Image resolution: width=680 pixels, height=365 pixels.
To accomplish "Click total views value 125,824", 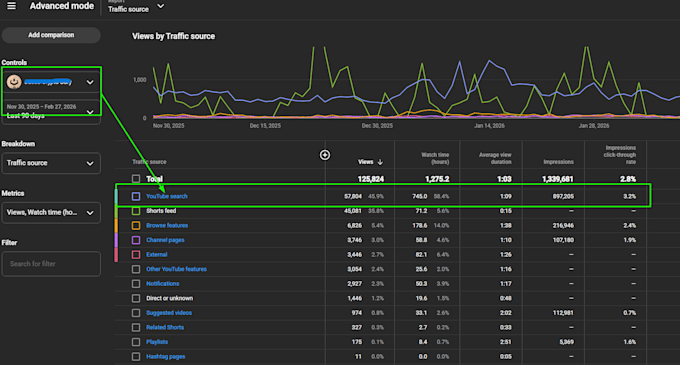I will click(x=371, y=179).
